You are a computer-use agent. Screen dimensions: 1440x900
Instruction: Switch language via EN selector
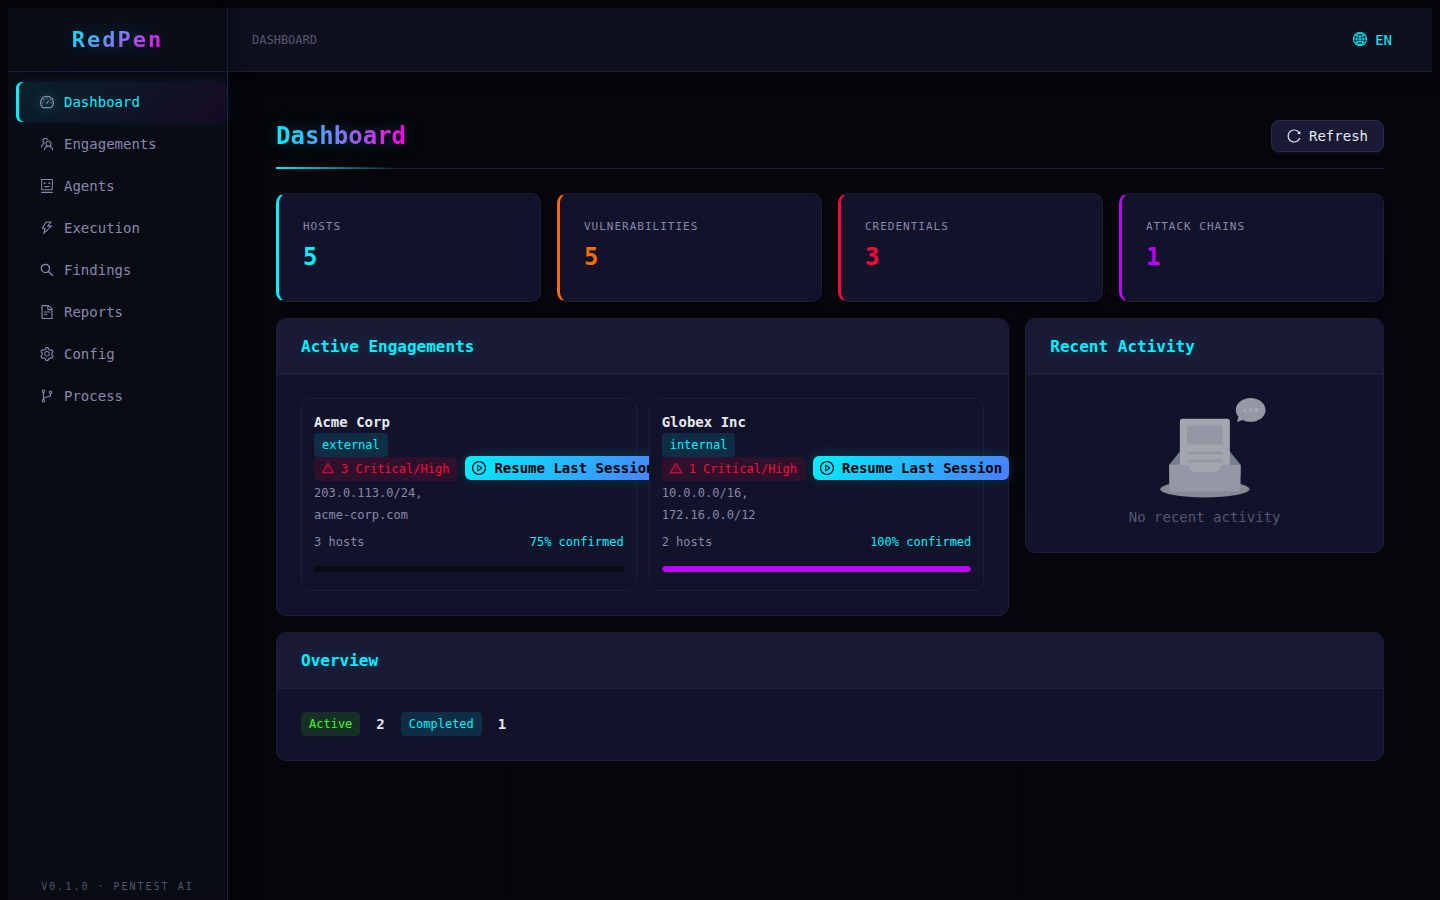coord(1372,40)
